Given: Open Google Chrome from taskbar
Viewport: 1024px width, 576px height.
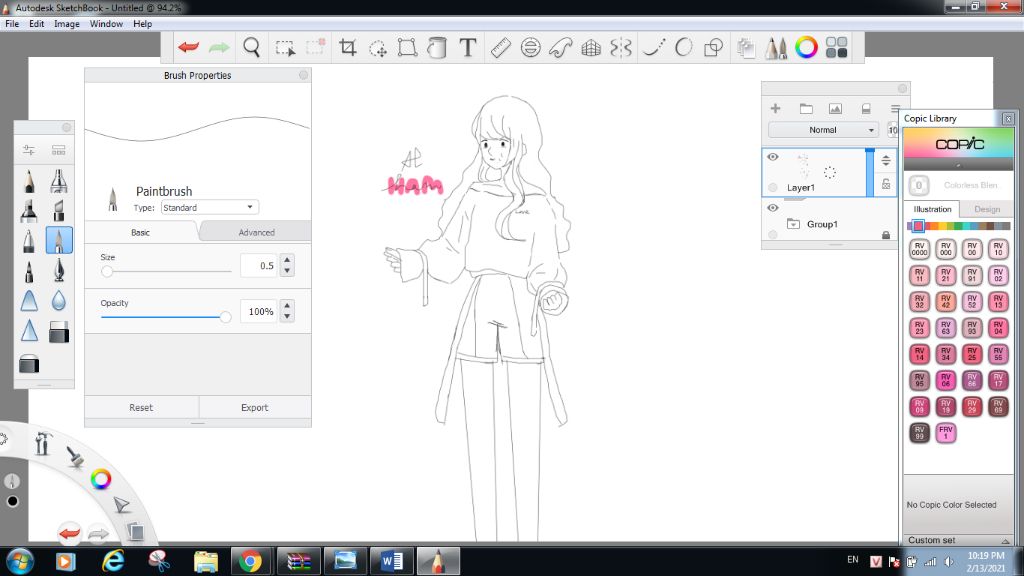Looking at the screenshot, I should coord(249,561).
